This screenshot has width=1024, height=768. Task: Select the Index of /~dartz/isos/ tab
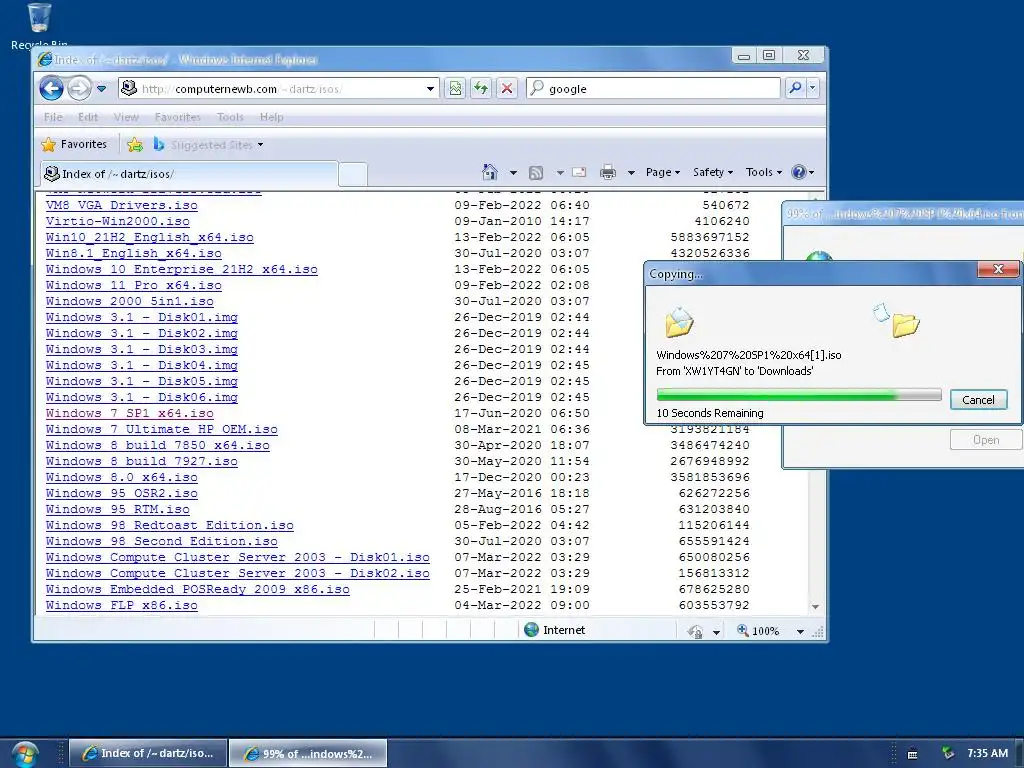(x=189, y=174)
